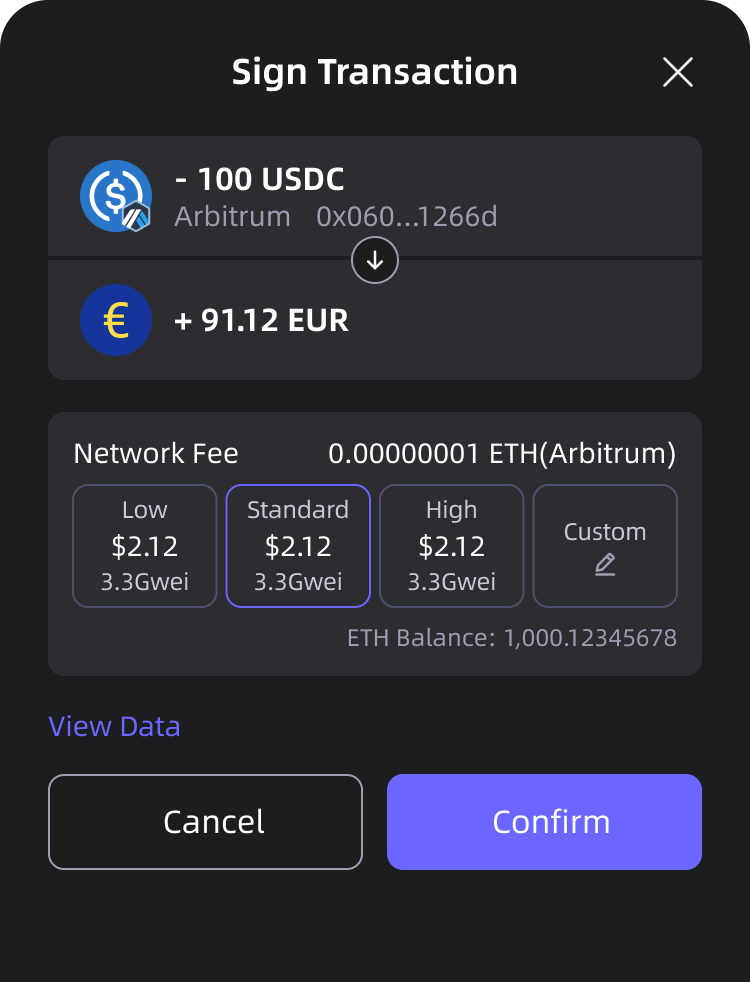The image size is (750, 982).
Task: Select the High network fee option
Action: (452, 546)
